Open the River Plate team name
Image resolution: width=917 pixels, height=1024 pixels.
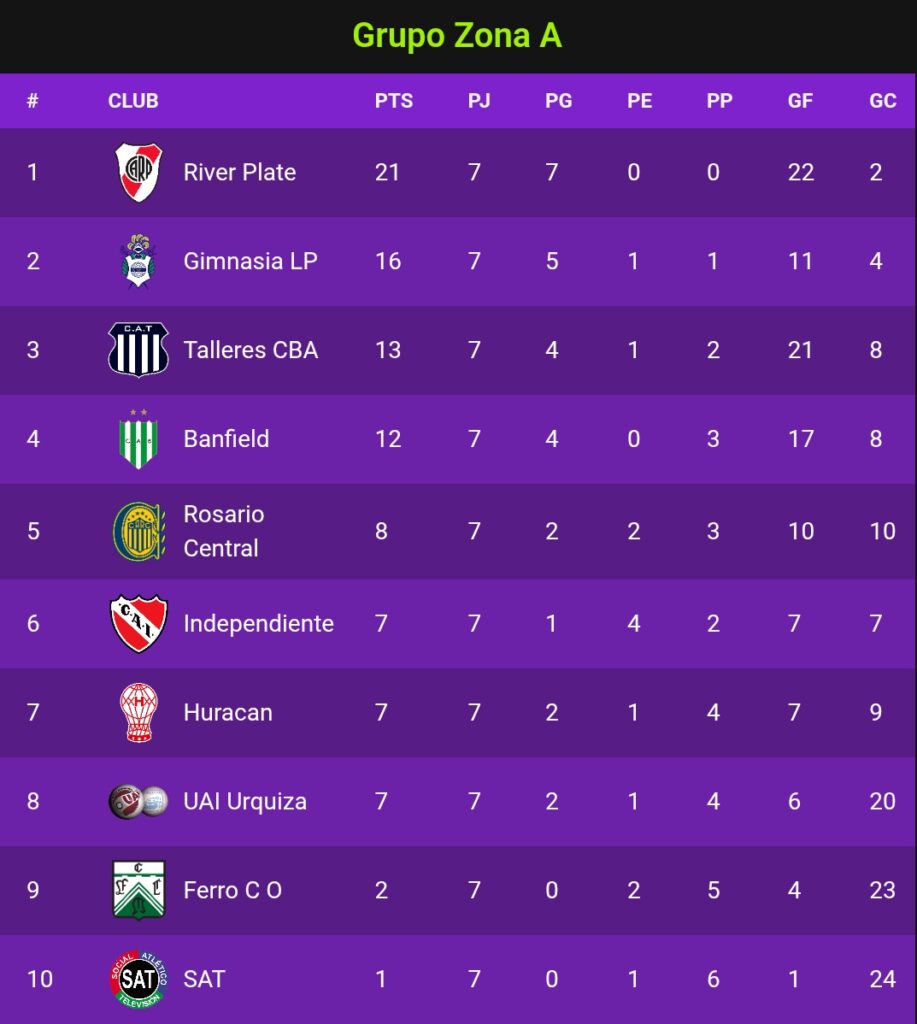(240, 172)
